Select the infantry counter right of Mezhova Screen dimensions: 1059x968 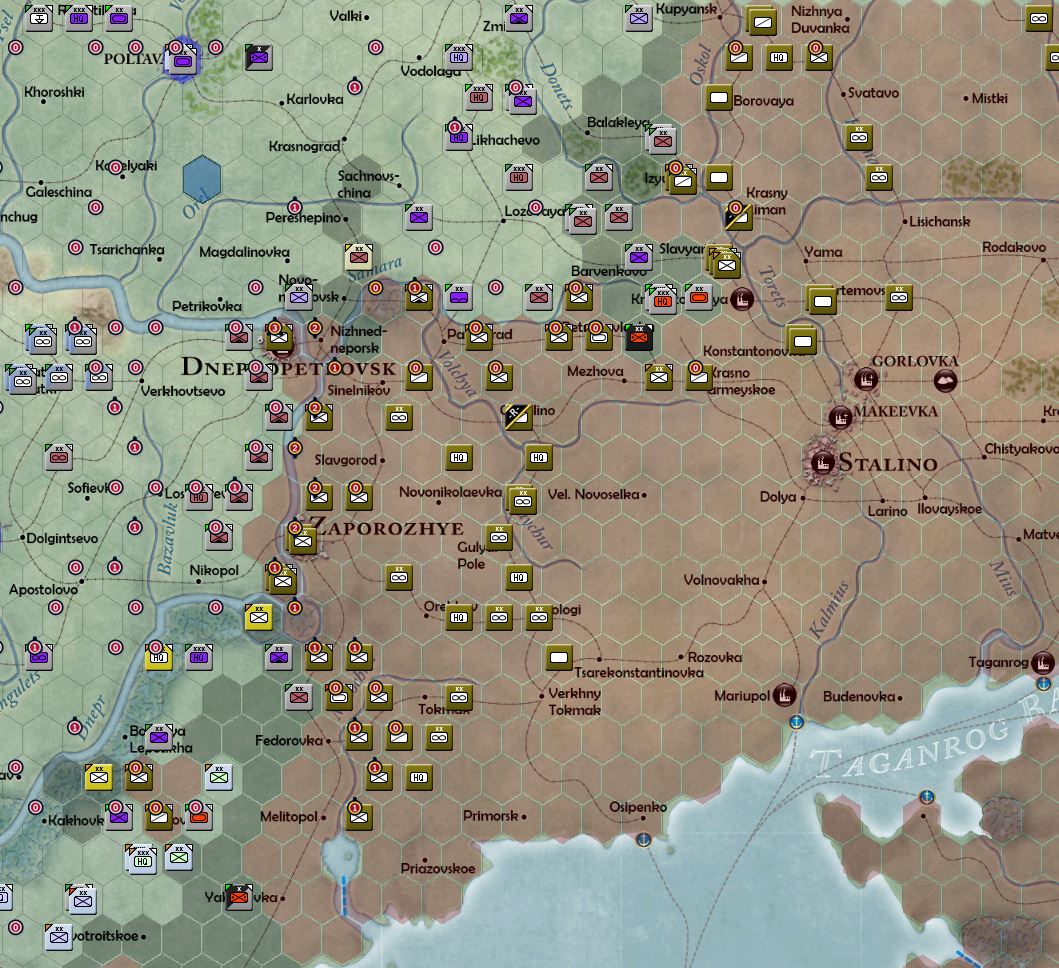pos(658,377)
